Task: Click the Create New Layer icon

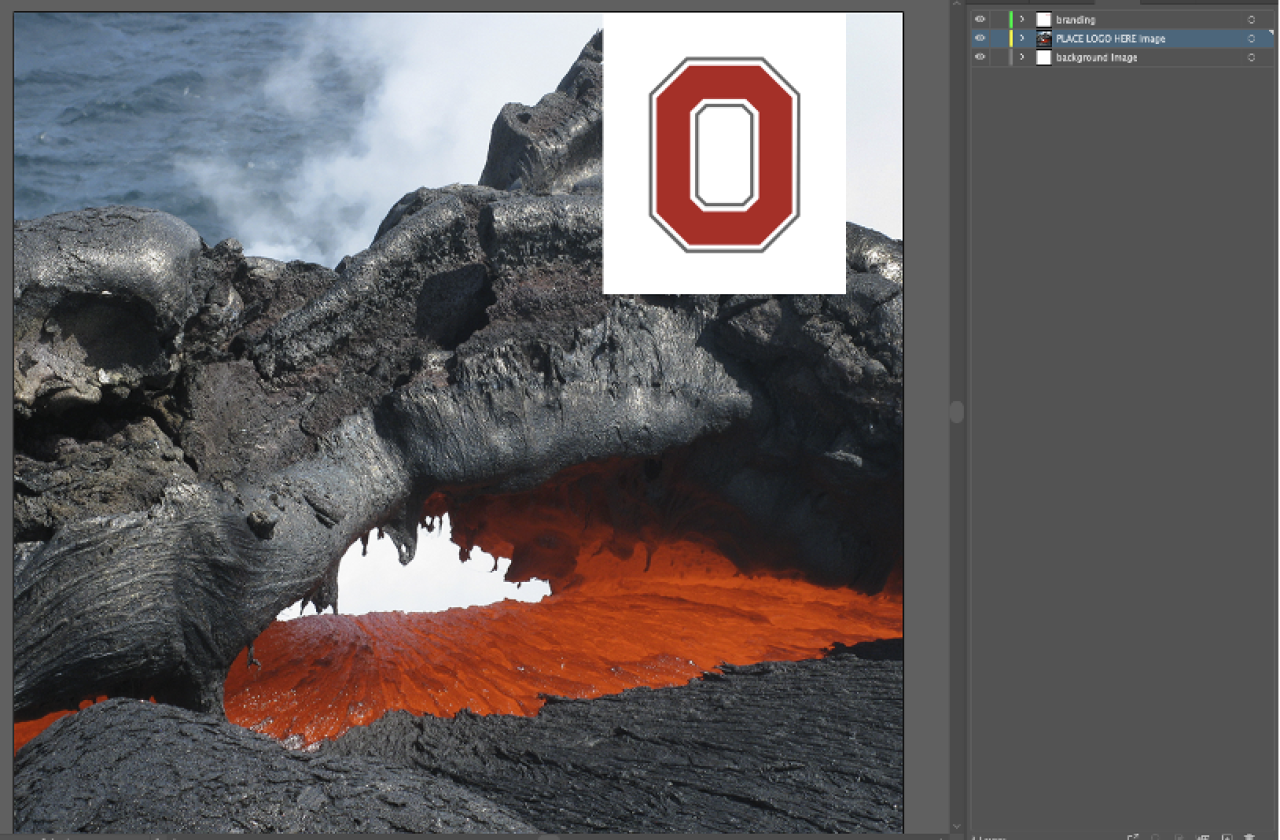Action: (x=1227, y=836)
